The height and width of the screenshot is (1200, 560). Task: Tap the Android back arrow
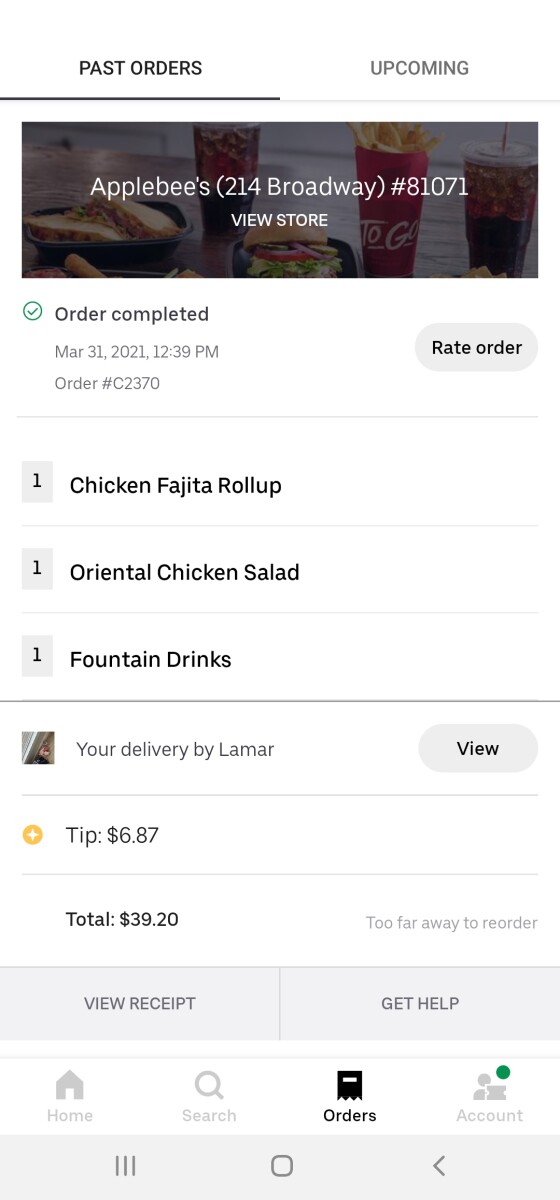pyautogui.click(x=438, y=1165)
